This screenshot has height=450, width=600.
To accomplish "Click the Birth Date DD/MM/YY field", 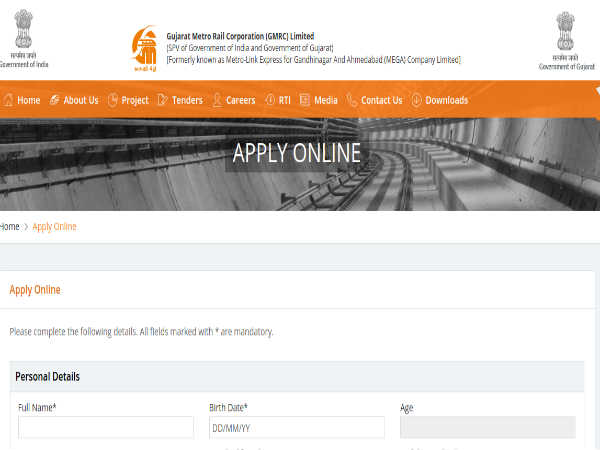I will coord(296,427).
